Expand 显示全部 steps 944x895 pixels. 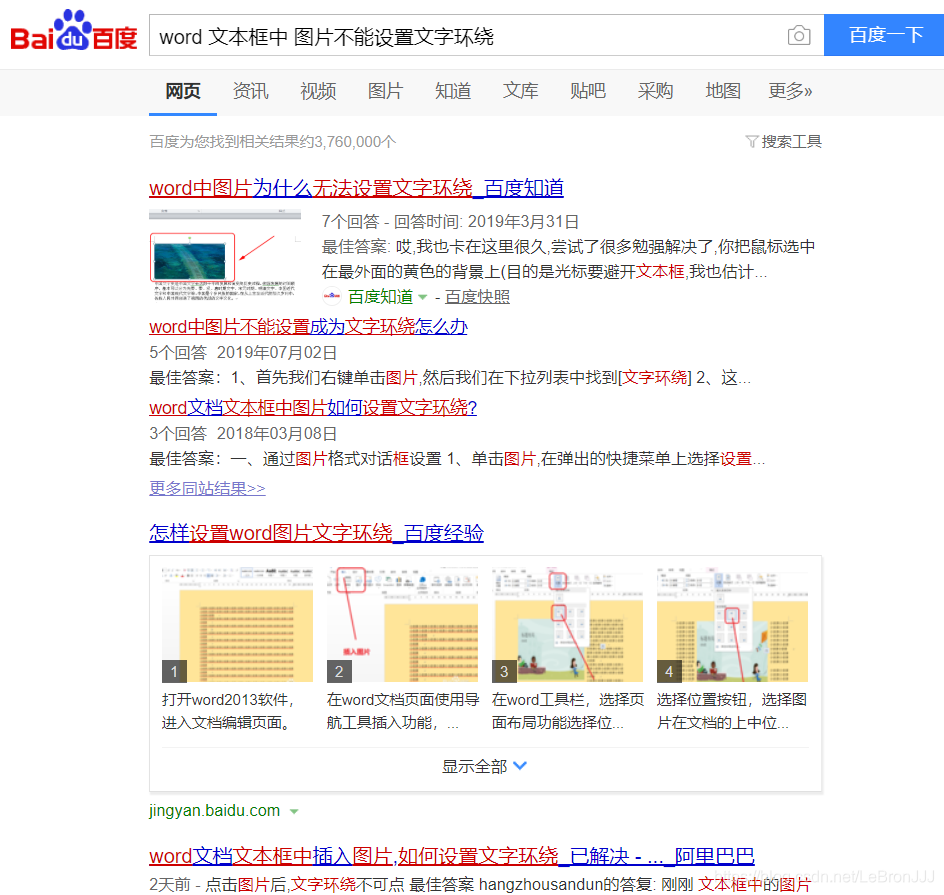[x=485, y=766]
